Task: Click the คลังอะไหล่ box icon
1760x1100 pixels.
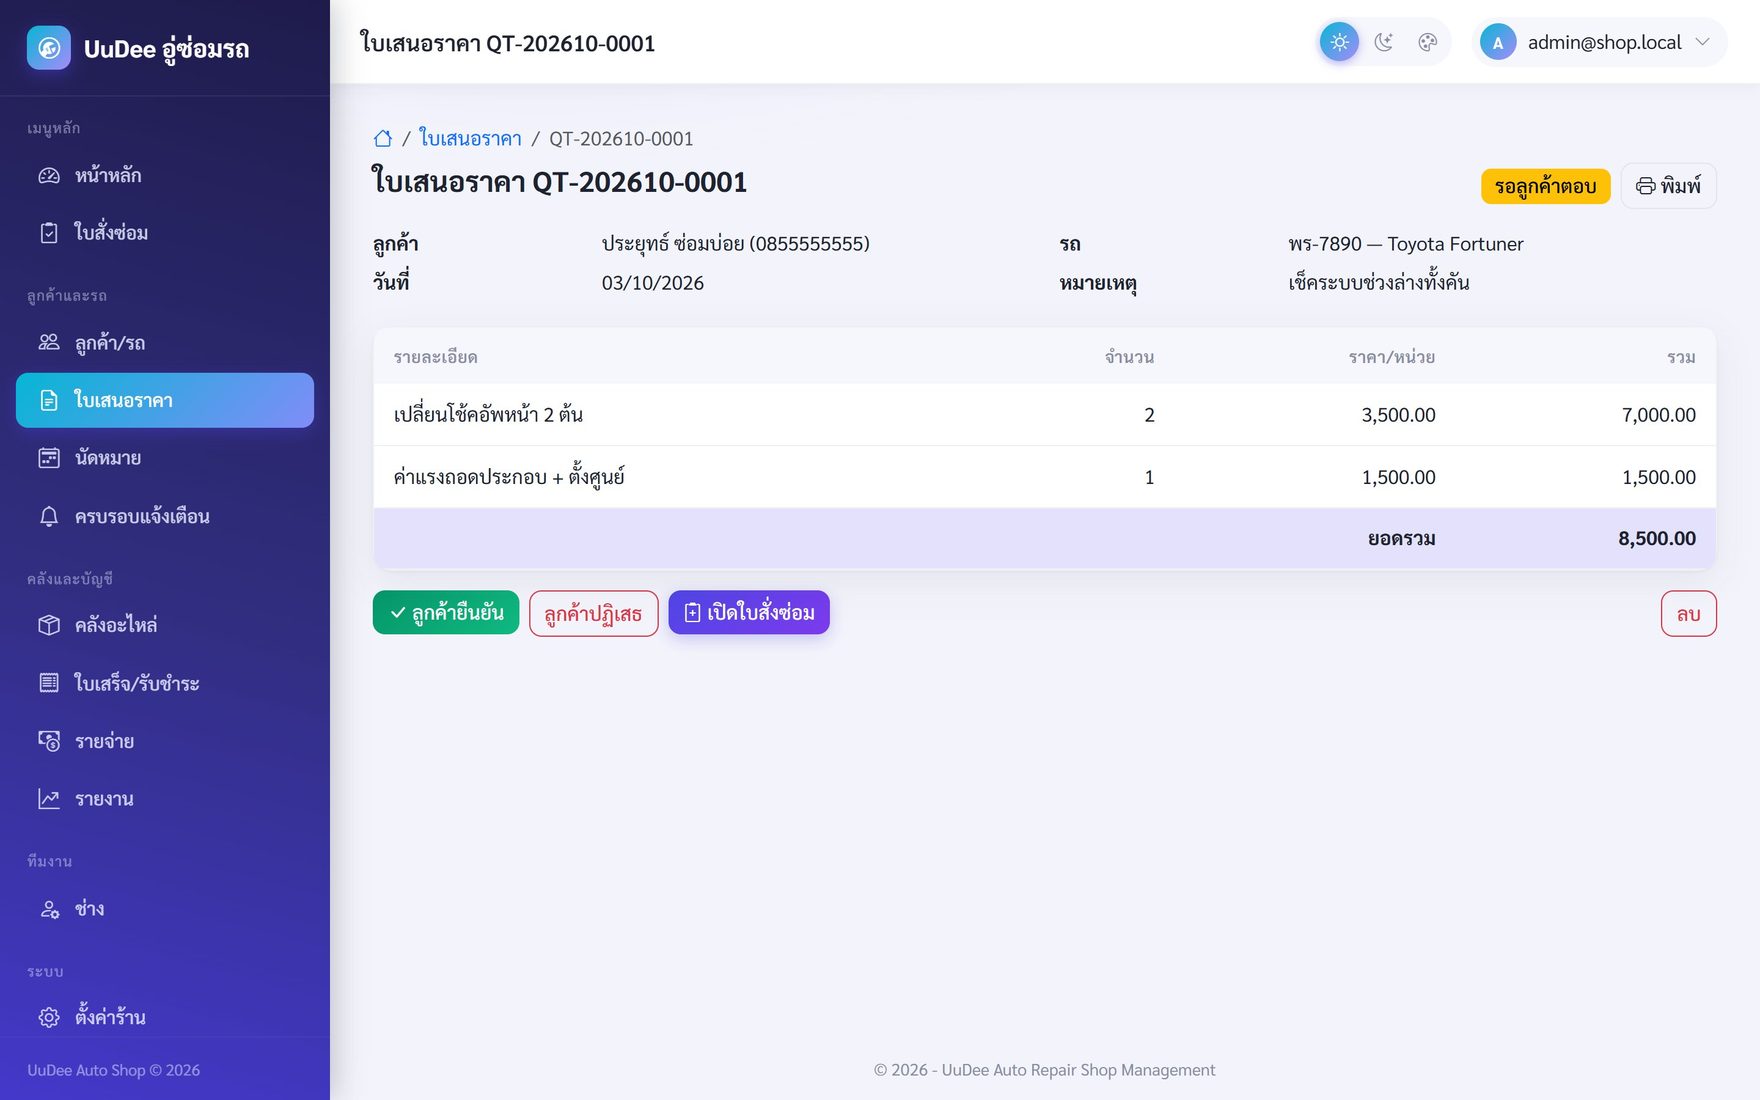Action: point(49,625)
